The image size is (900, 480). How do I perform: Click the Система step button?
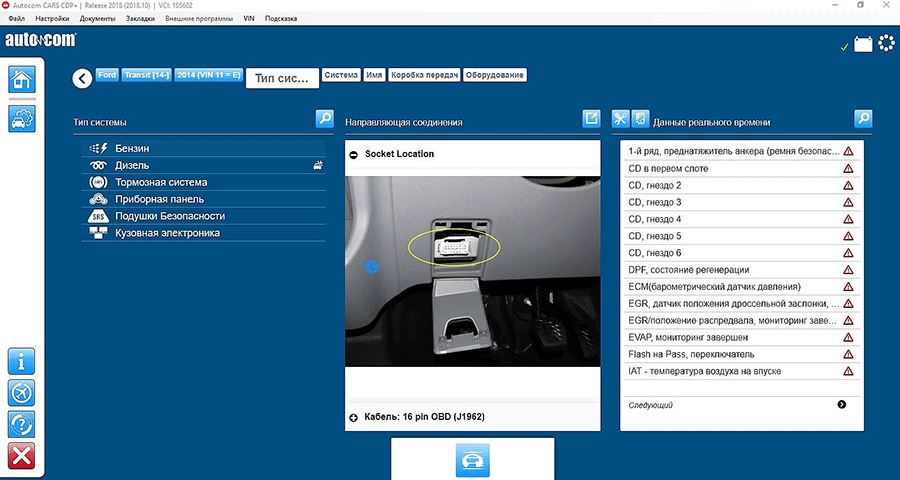pos(341,75)
